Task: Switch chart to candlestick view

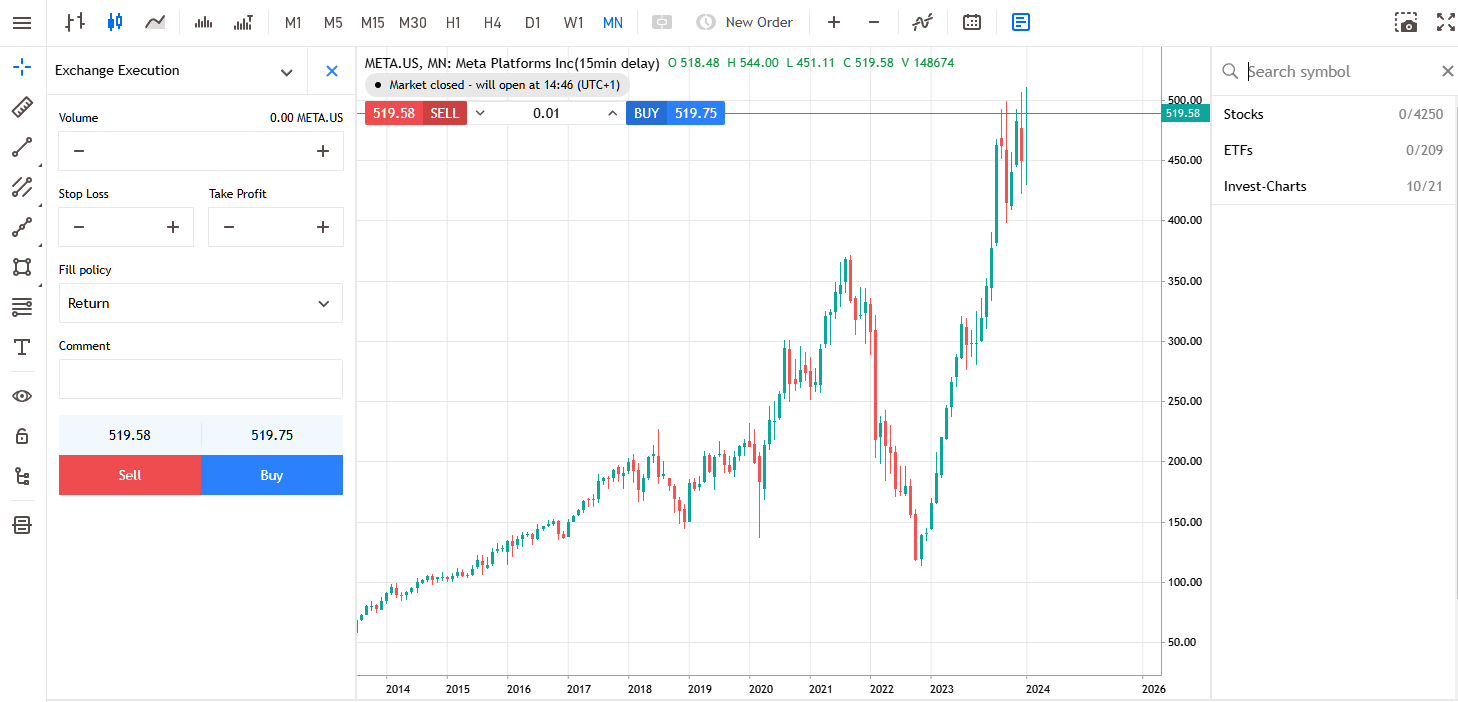Action: [115, 22]
